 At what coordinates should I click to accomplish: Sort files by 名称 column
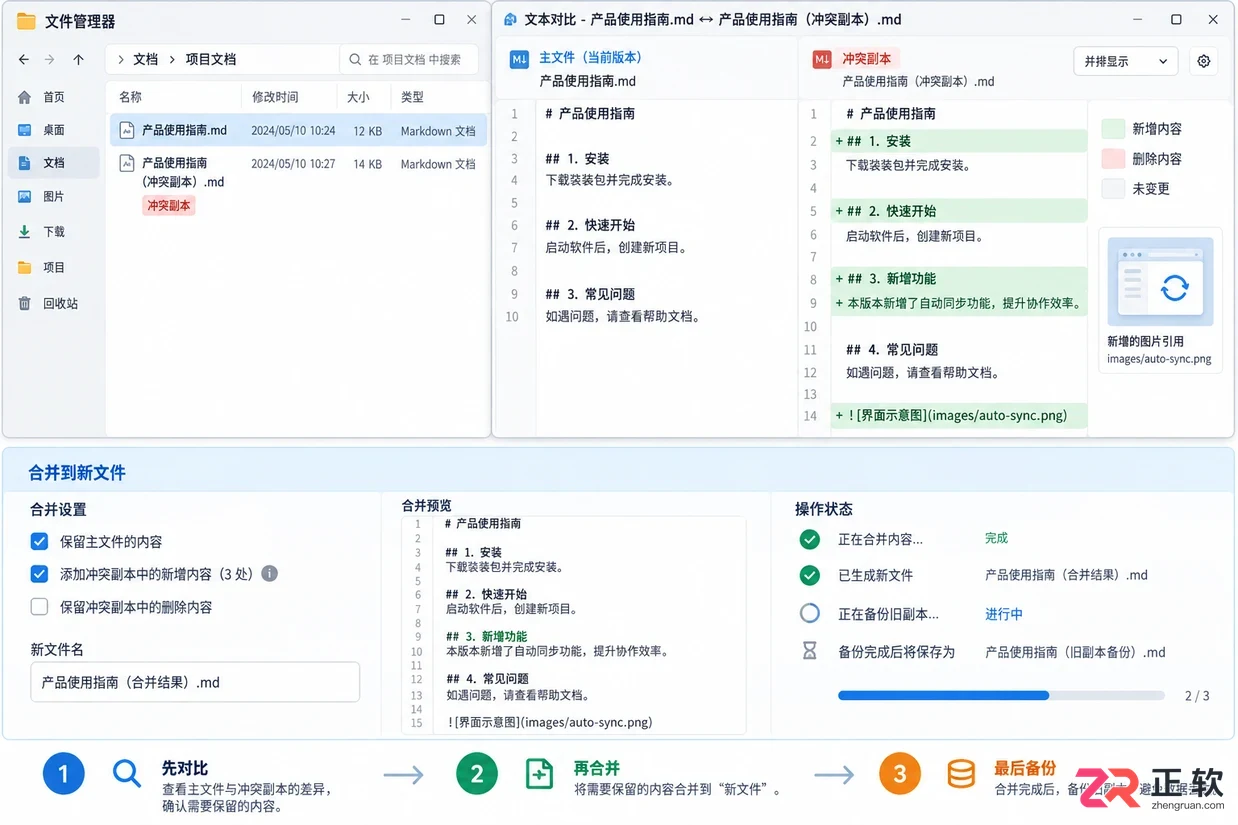[x=130, y=97]
